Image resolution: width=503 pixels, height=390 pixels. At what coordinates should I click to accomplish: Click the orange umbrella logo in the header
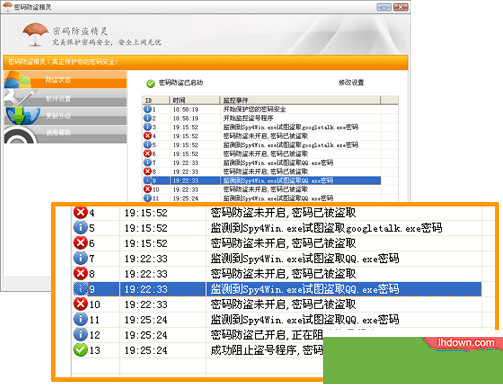click(35, 34)
